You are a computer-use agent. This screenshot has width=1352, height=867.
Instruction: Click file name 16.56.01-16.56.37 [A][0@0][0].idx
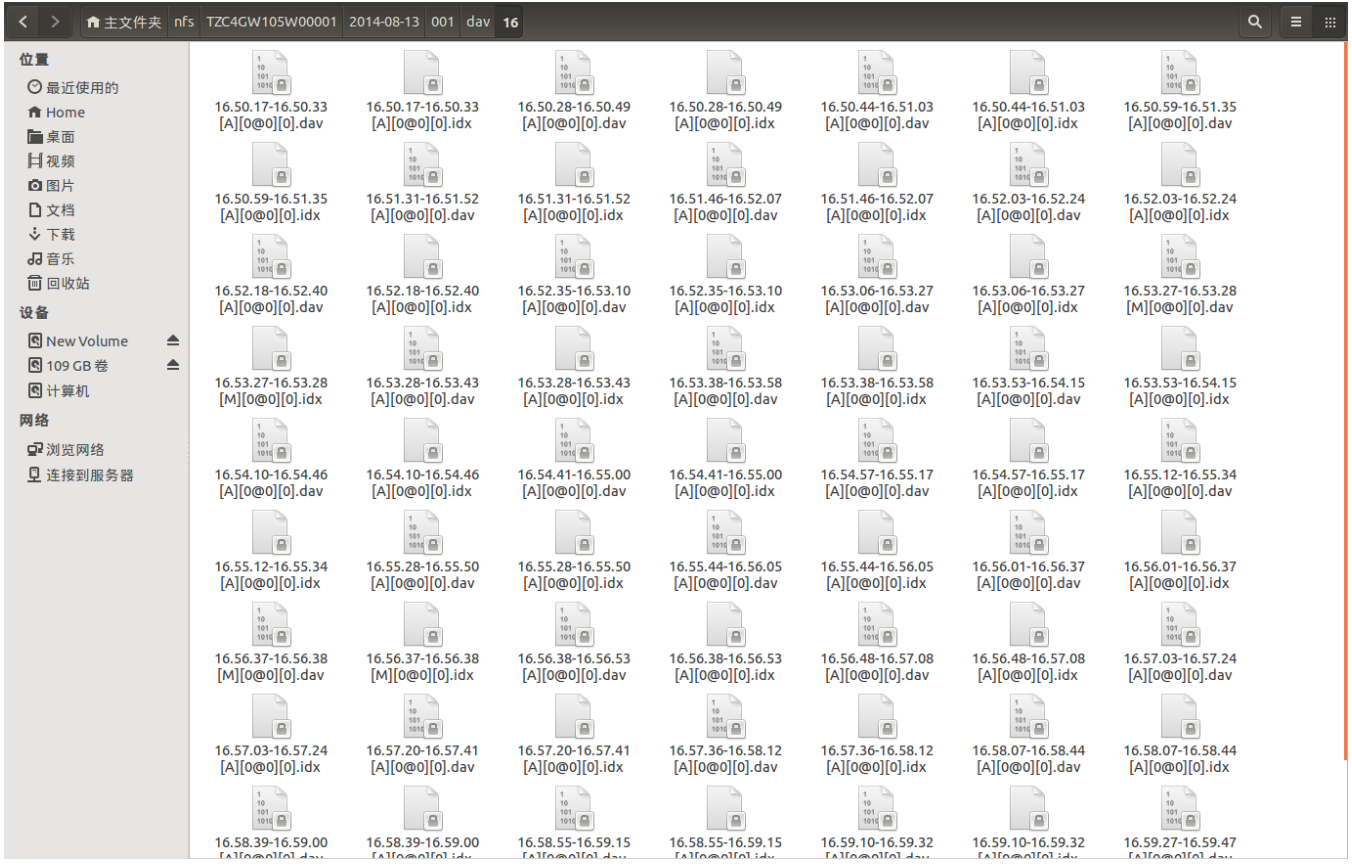coord(1179,575)
